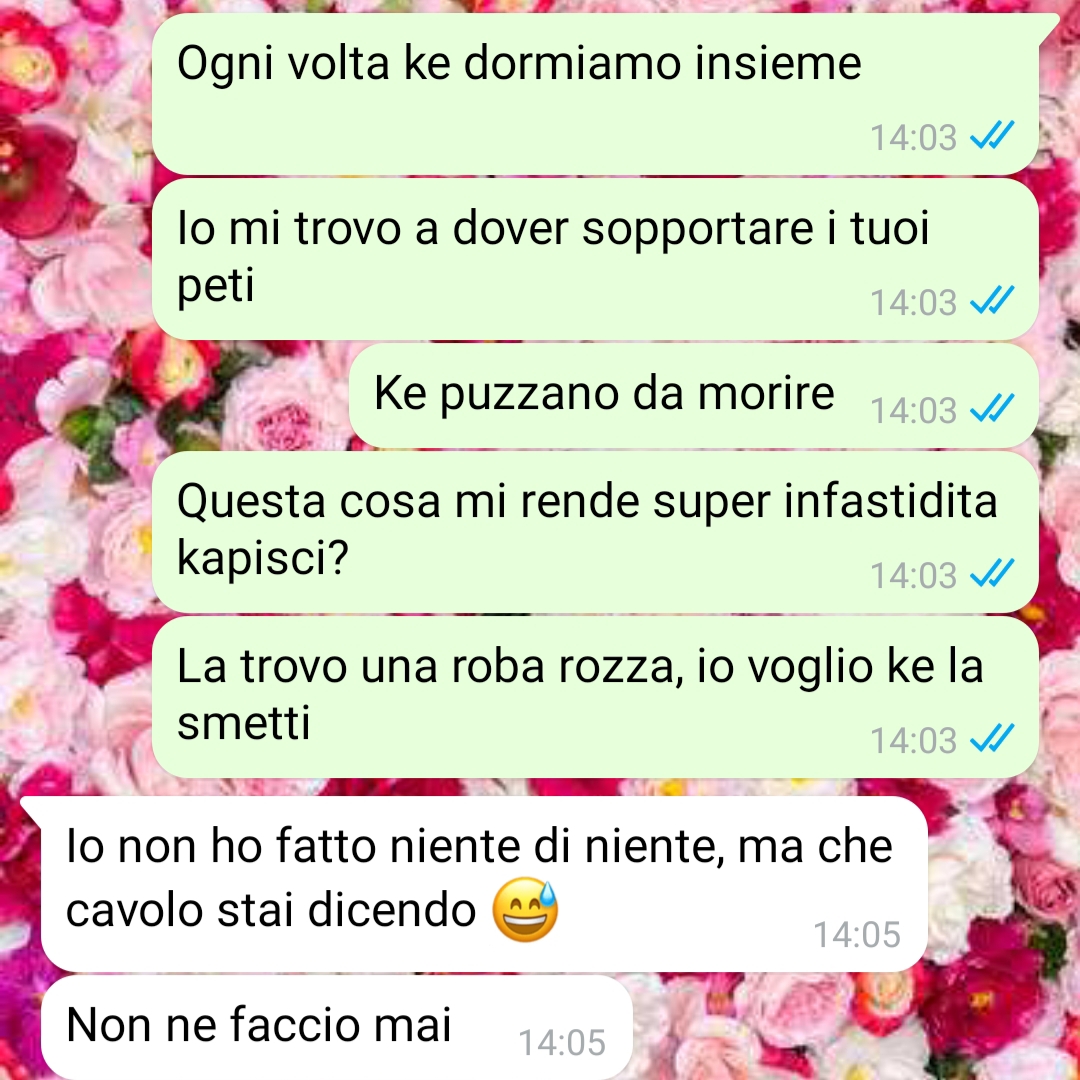This screenshot has height=1080, width=1080.
Task: Select the 'Non ne faccio mai' message
Action: point(337,1027)
